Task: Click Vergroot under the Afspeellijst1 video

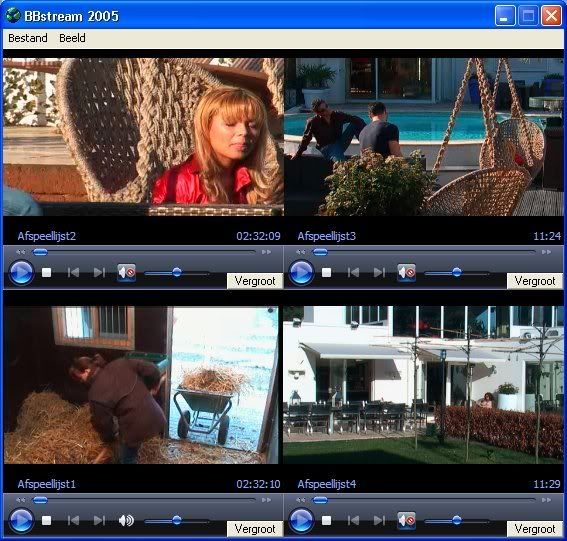Action: tap(255, 529)
